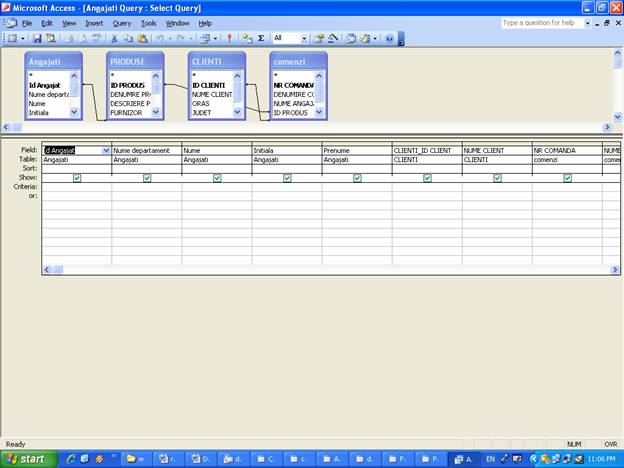Open the Window menu

[177, 23]
